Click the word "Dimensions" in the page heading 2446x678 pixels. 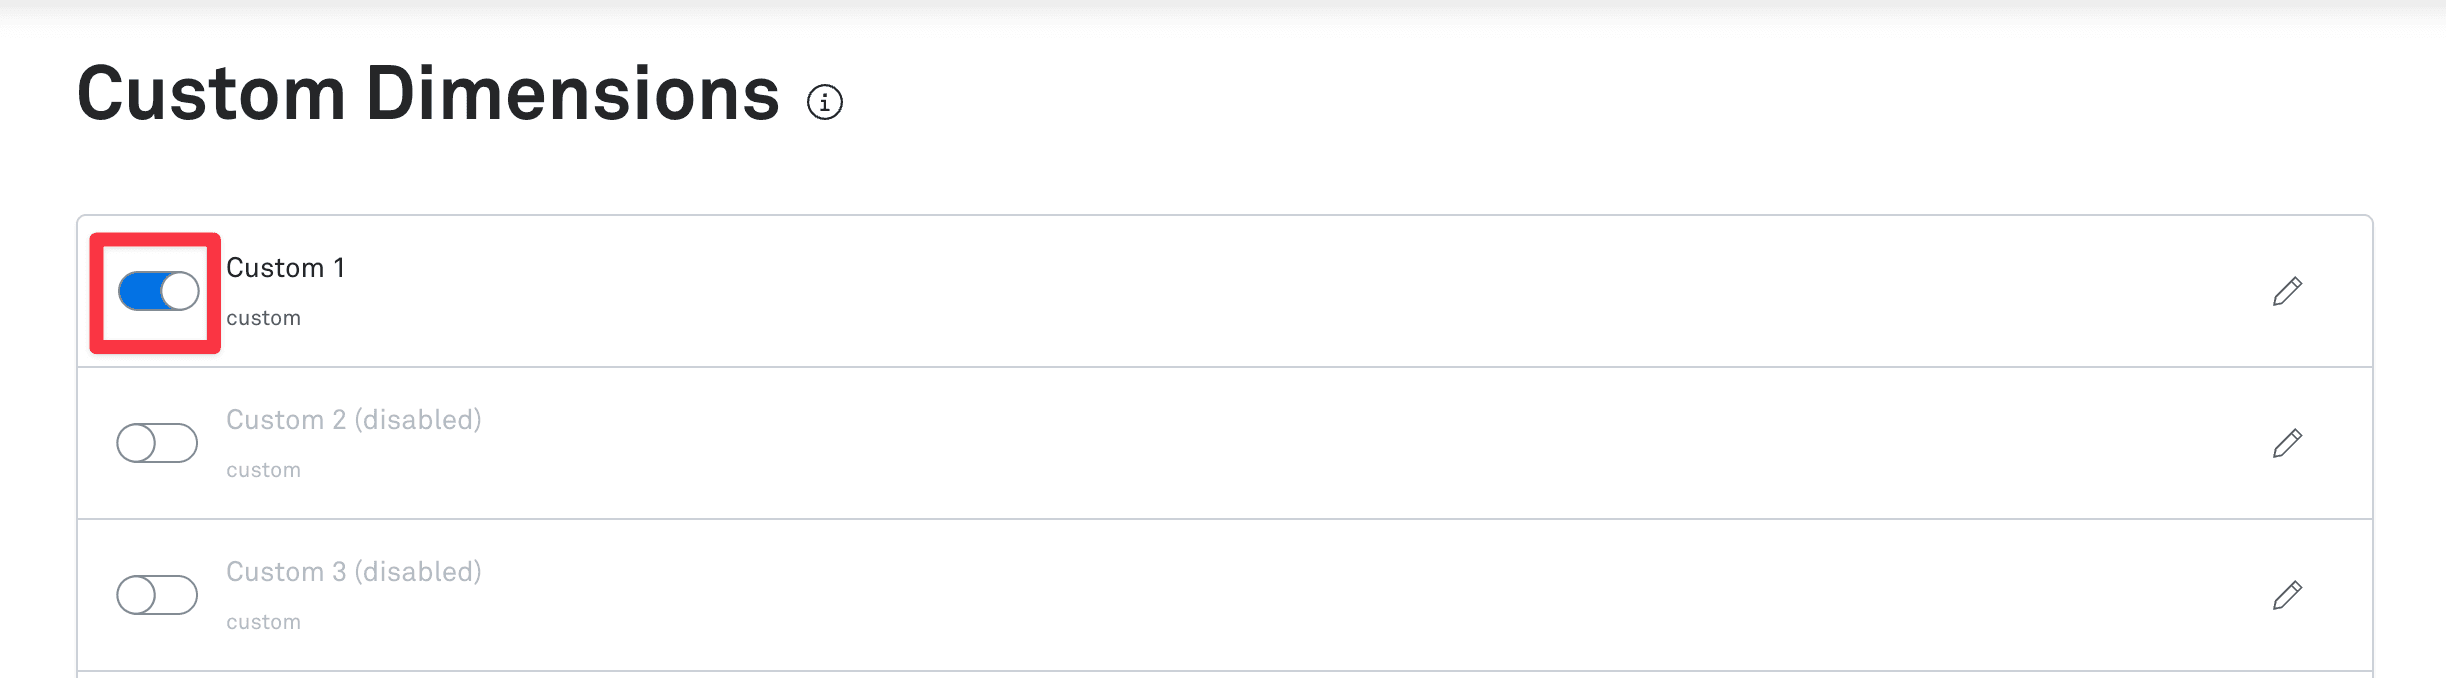[x=572, y=94]
